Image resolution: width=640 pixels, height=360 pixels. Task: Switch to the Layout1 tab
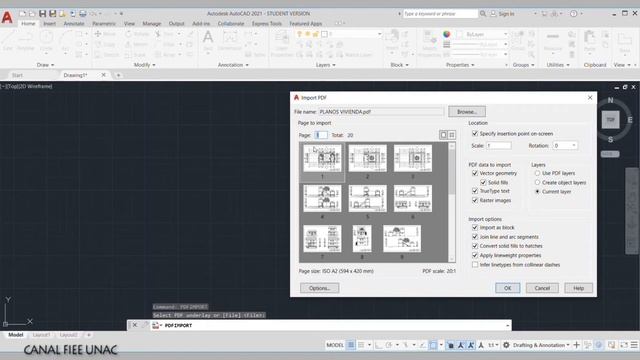41,335
